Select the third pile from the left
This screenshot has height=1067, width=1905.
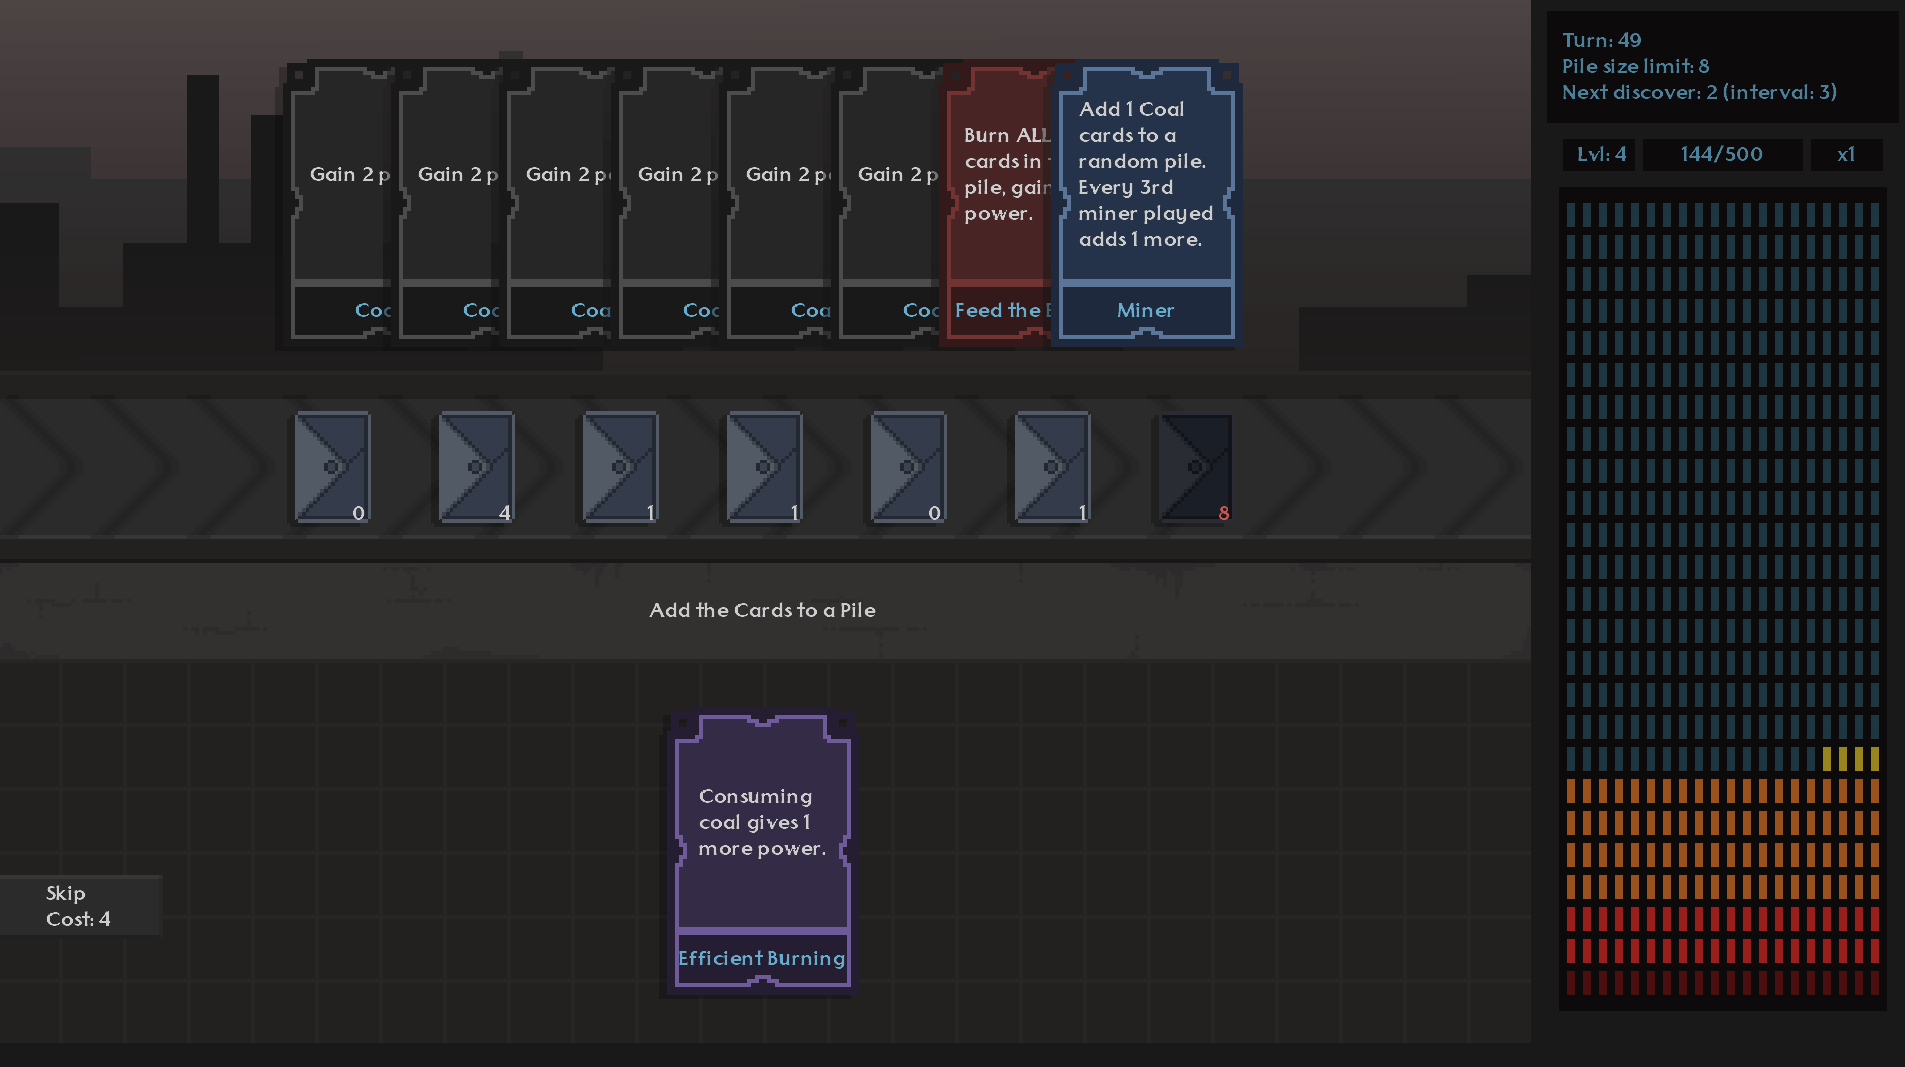click(x=621, y=467)
